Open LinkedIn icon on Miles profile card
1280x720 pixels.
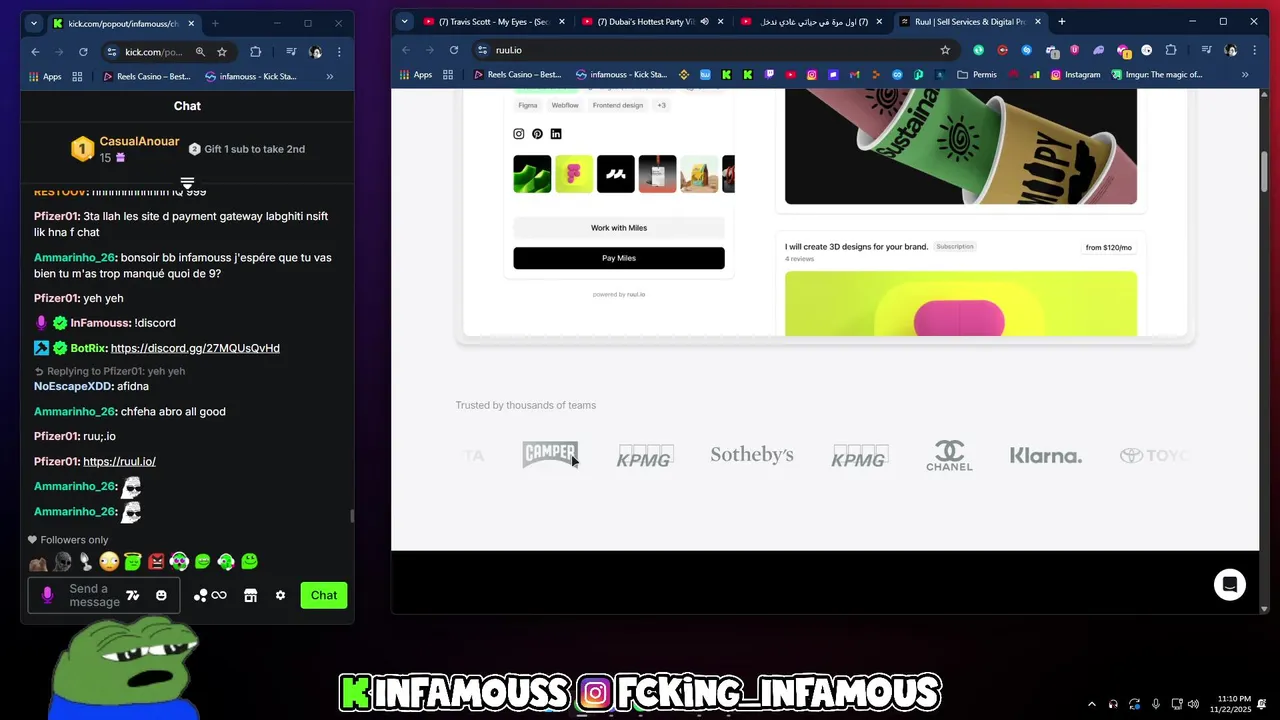(556, 134)
